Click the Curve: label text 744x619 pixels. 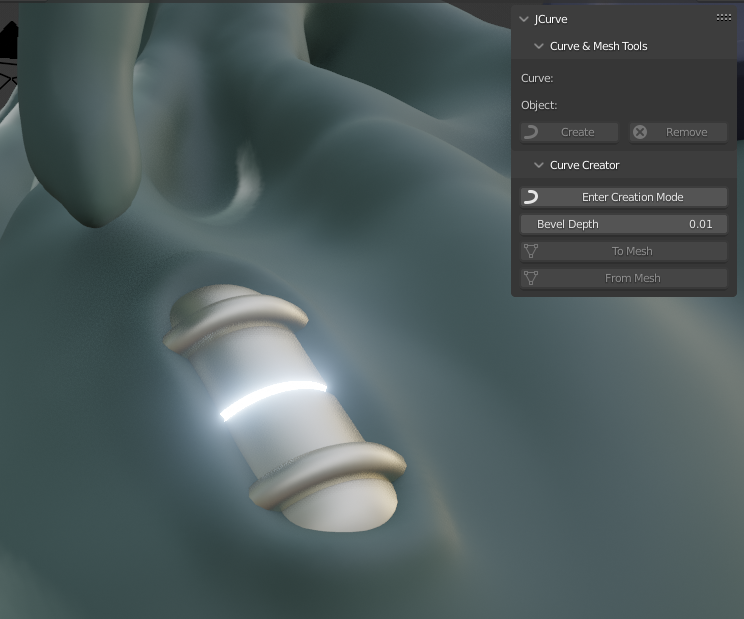click(x=537, y=78)
